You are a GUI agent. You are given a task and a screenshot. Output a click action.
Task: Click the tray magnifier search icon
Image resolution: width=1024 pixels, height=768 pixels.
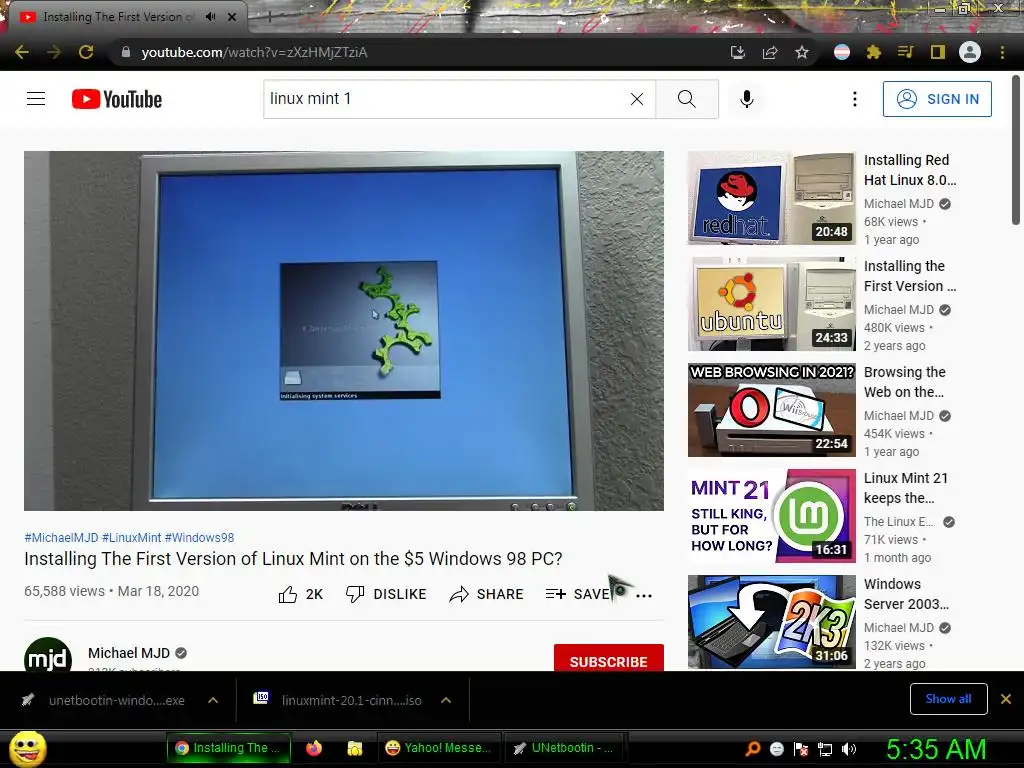[x=753, y=749]
